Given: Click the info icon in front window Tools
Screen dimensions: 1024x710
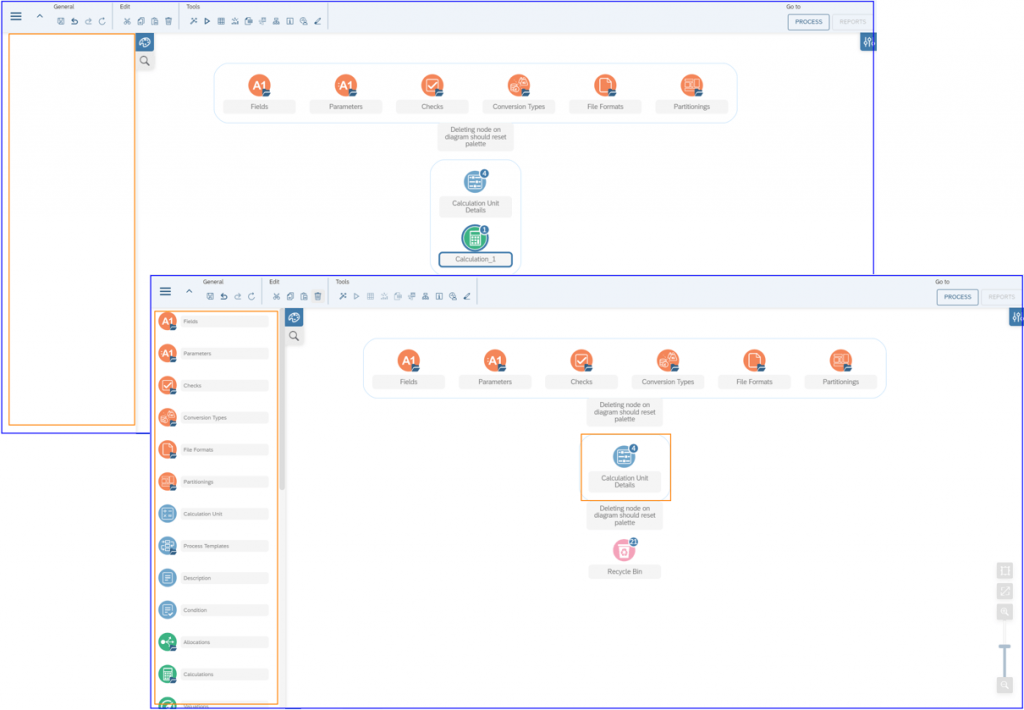Looking at the screenshot, I should click(440, 297).
